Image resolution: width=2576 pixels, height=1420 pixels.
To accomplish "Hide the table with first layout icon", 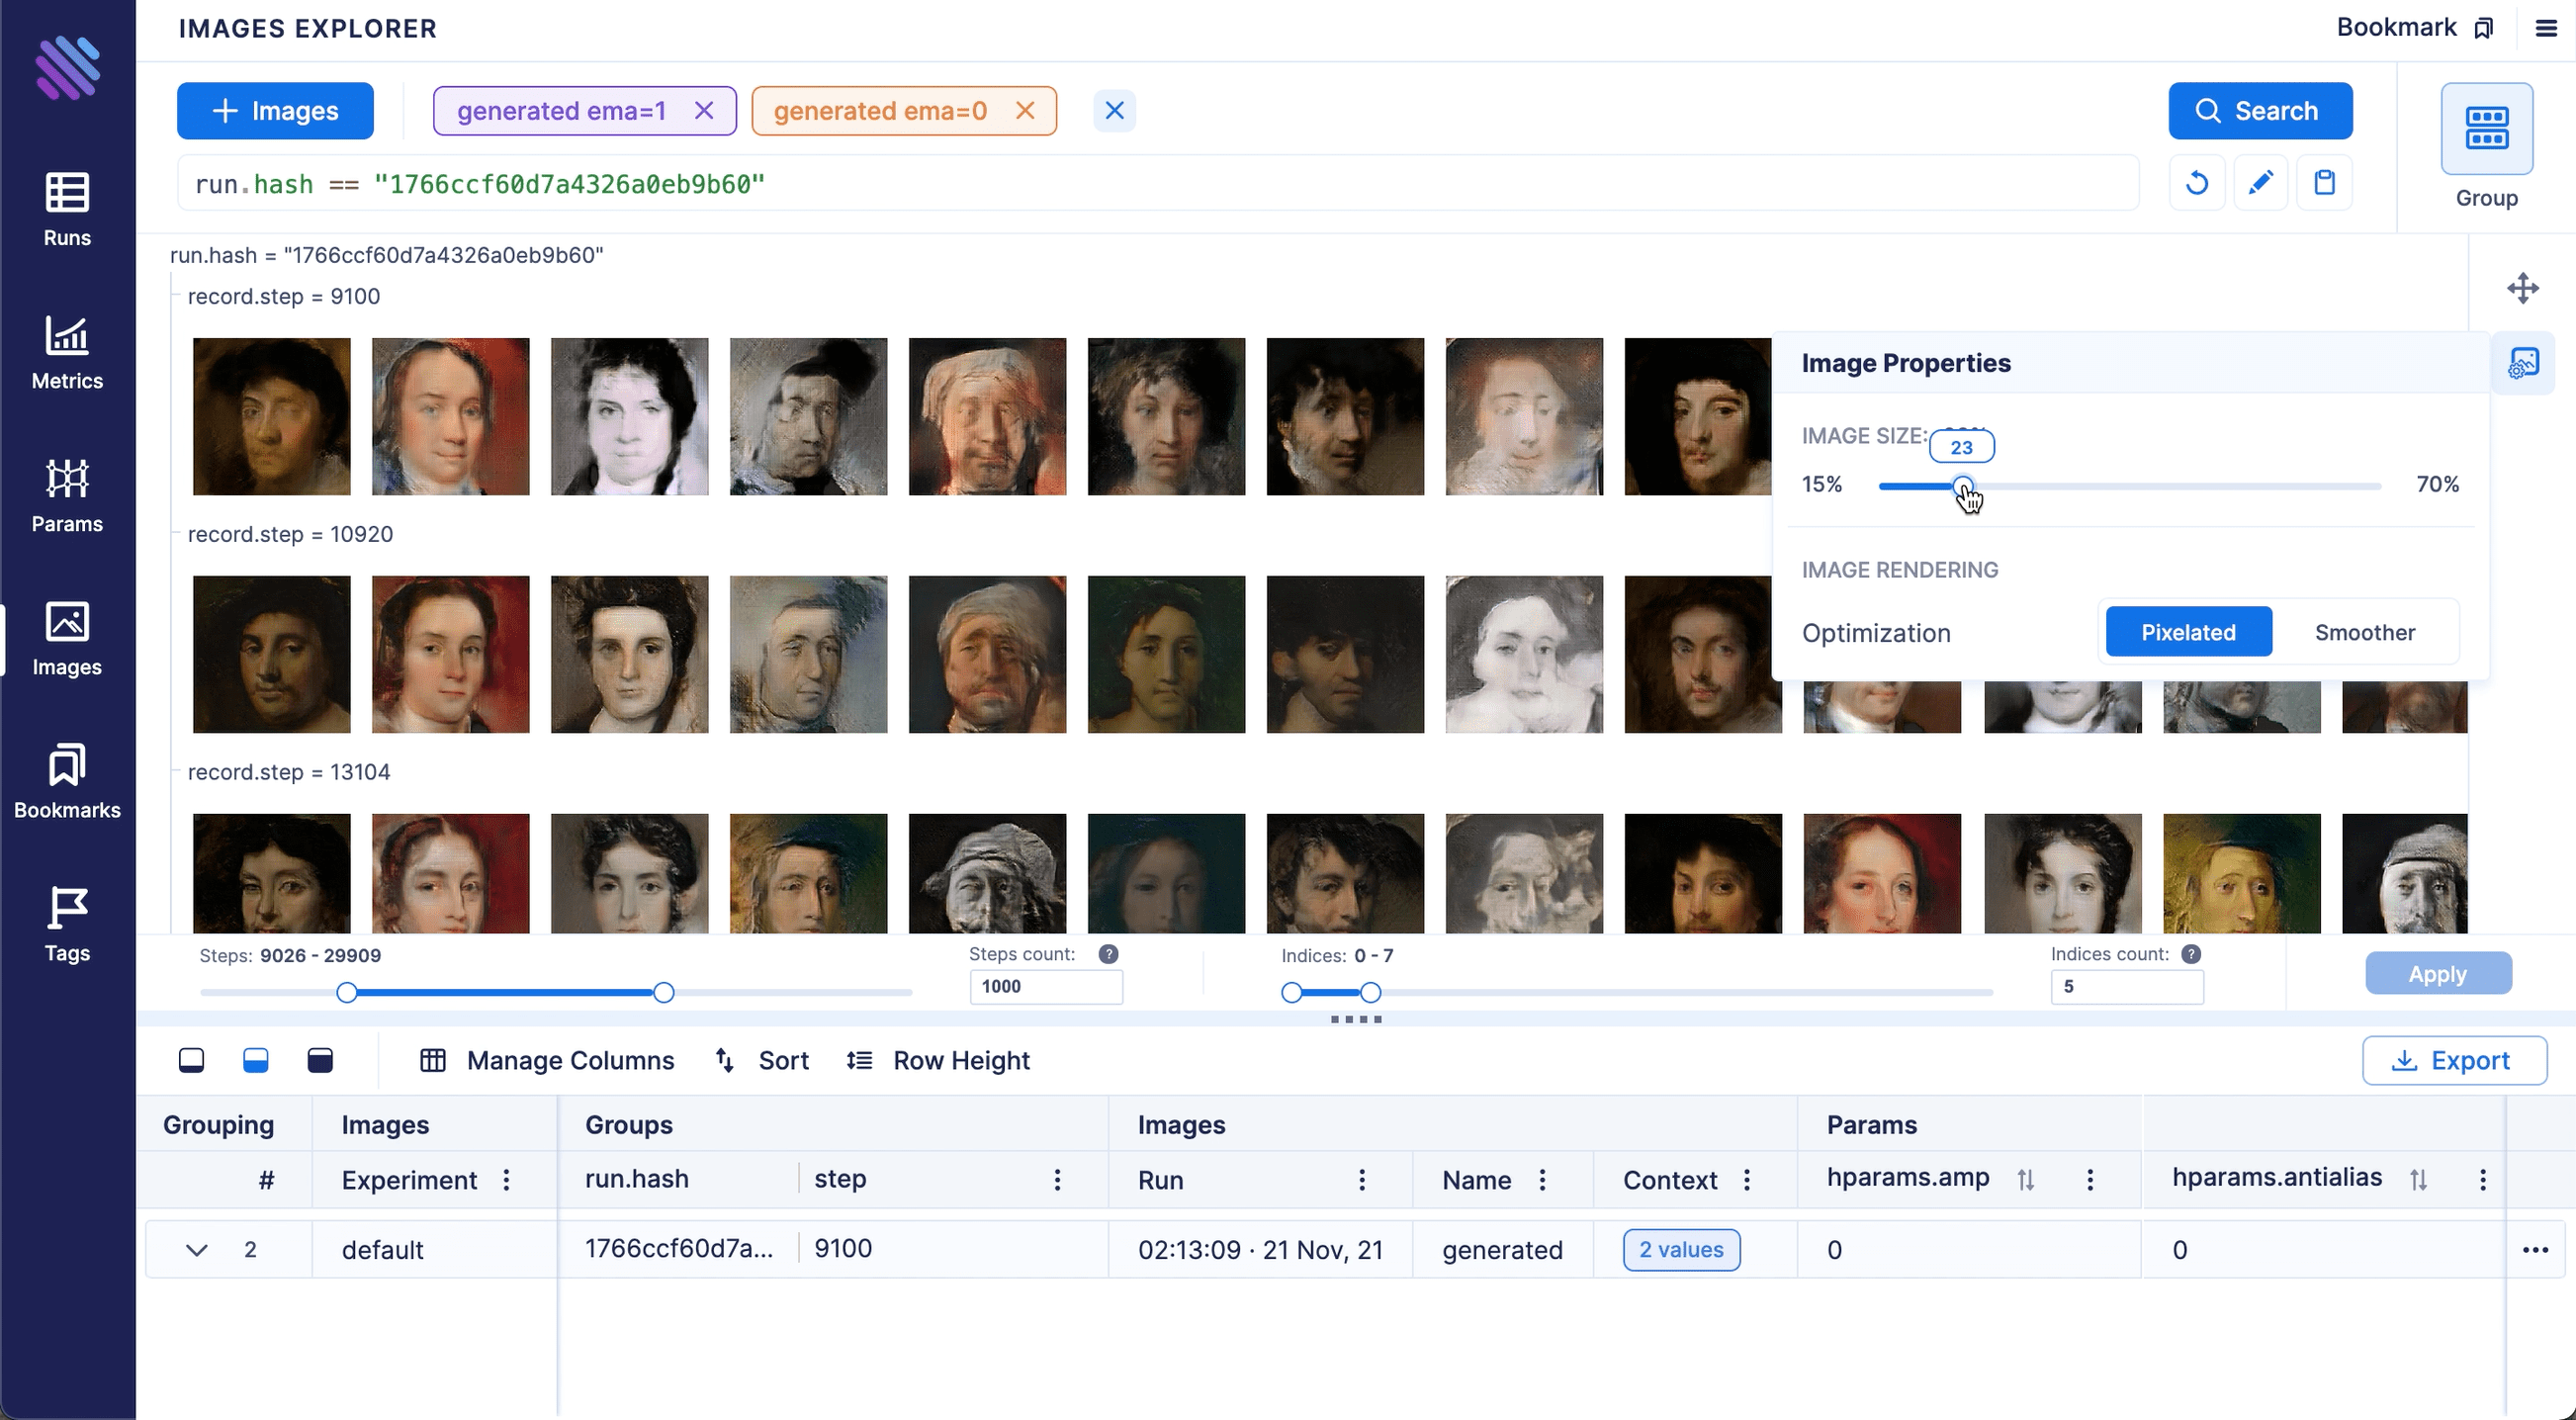I will [191, 1061].
